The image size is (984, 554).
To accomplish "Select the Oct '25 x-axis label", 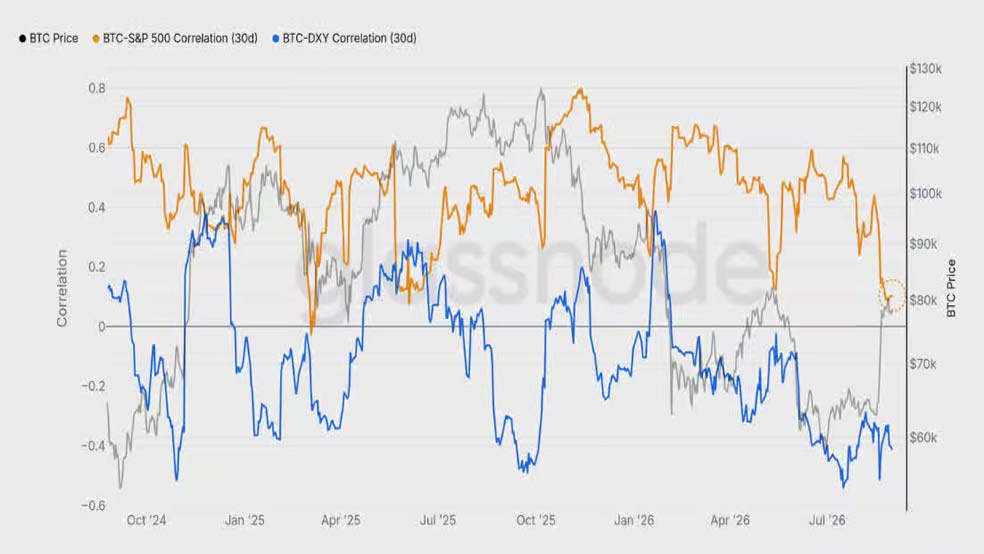I will pos(535,520).
